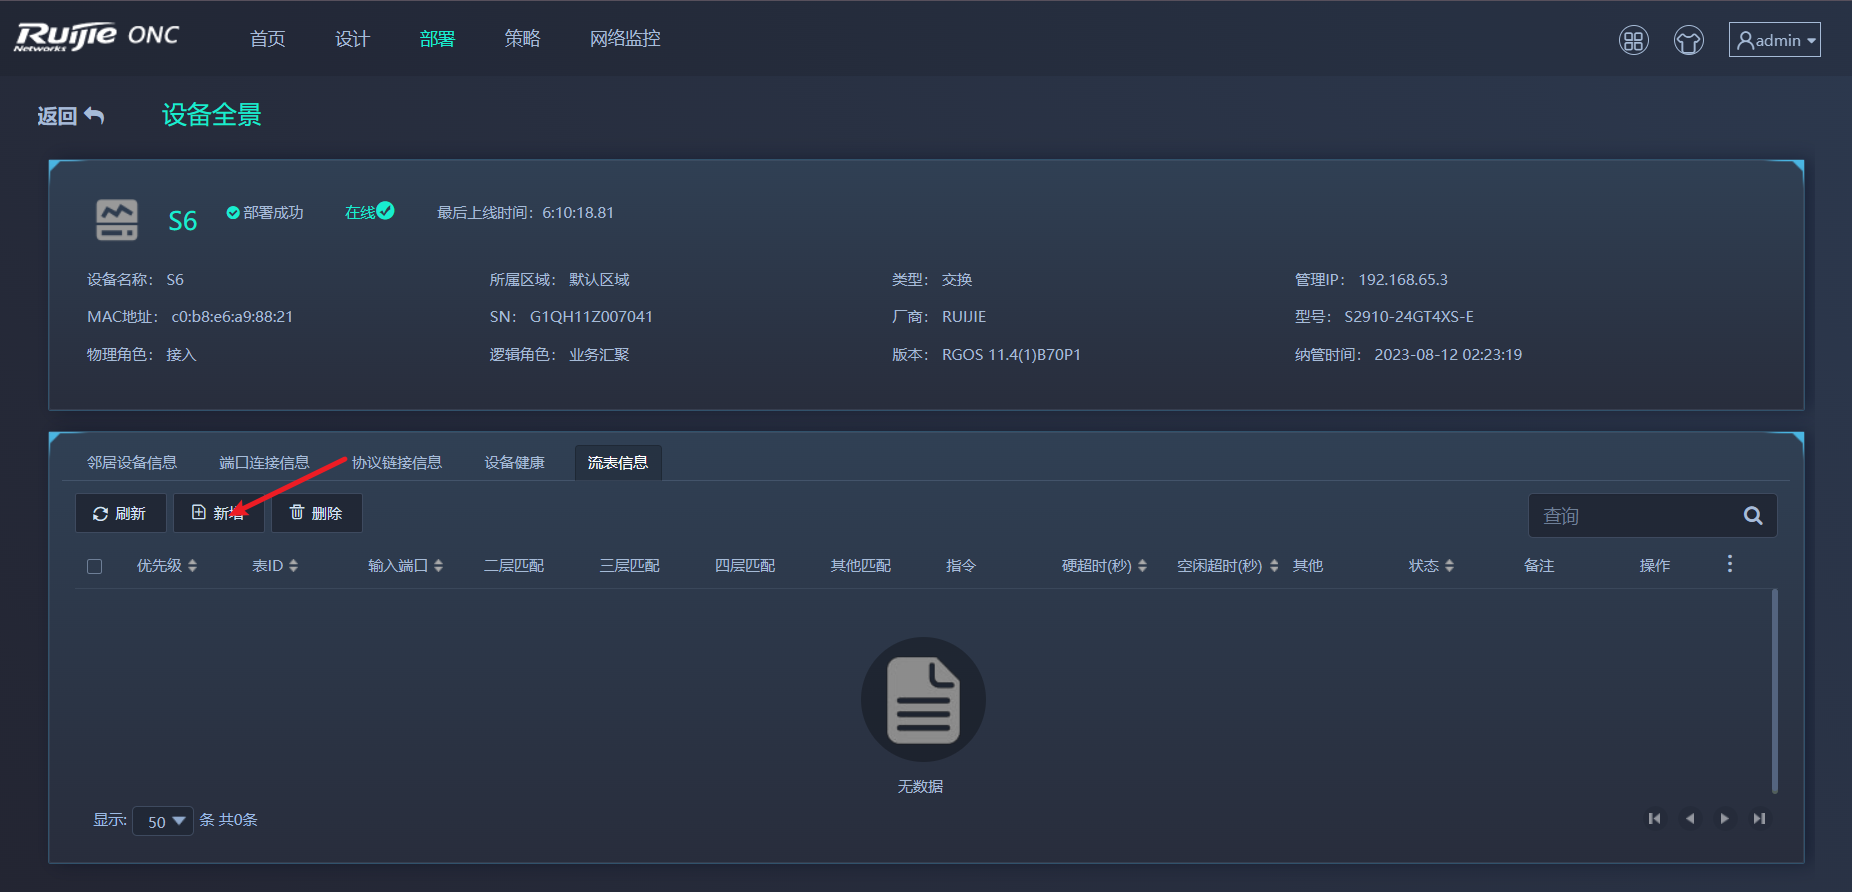Sort by 状态 column arrows
This screenshot has width=1852, height=892.
click(1449, 566)
